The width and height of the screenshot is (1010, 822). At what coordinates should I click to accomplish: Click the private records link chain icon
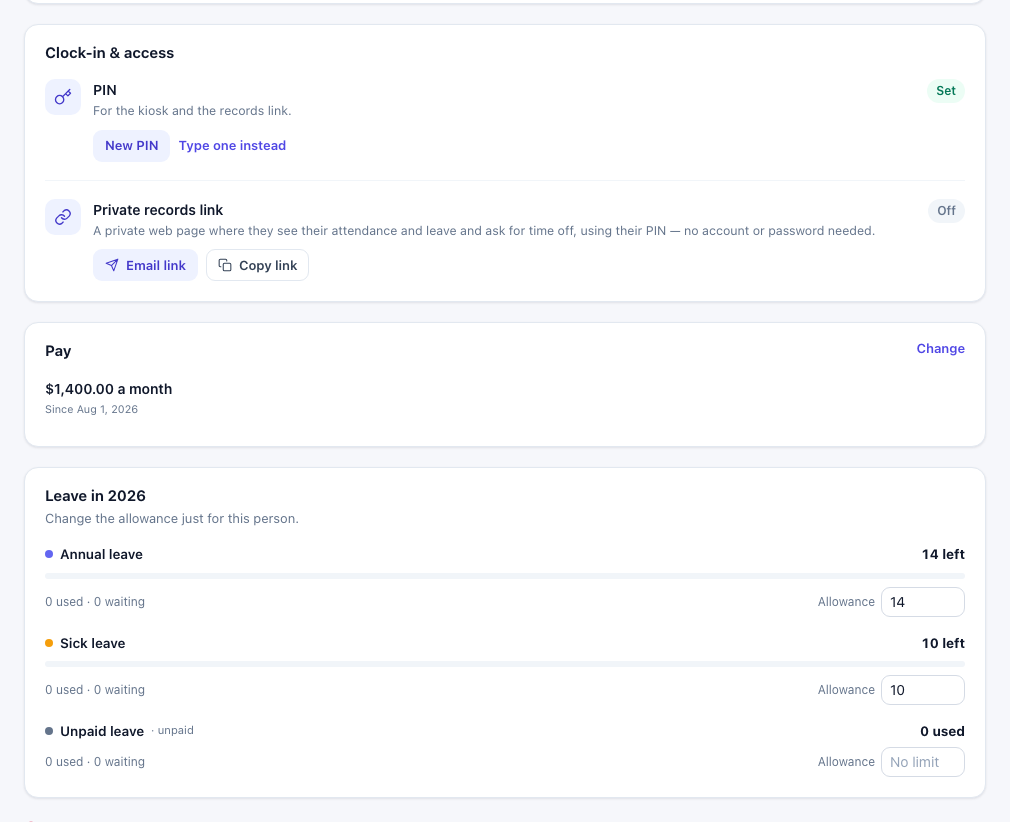pyautogui.click(x=63, y=217)
